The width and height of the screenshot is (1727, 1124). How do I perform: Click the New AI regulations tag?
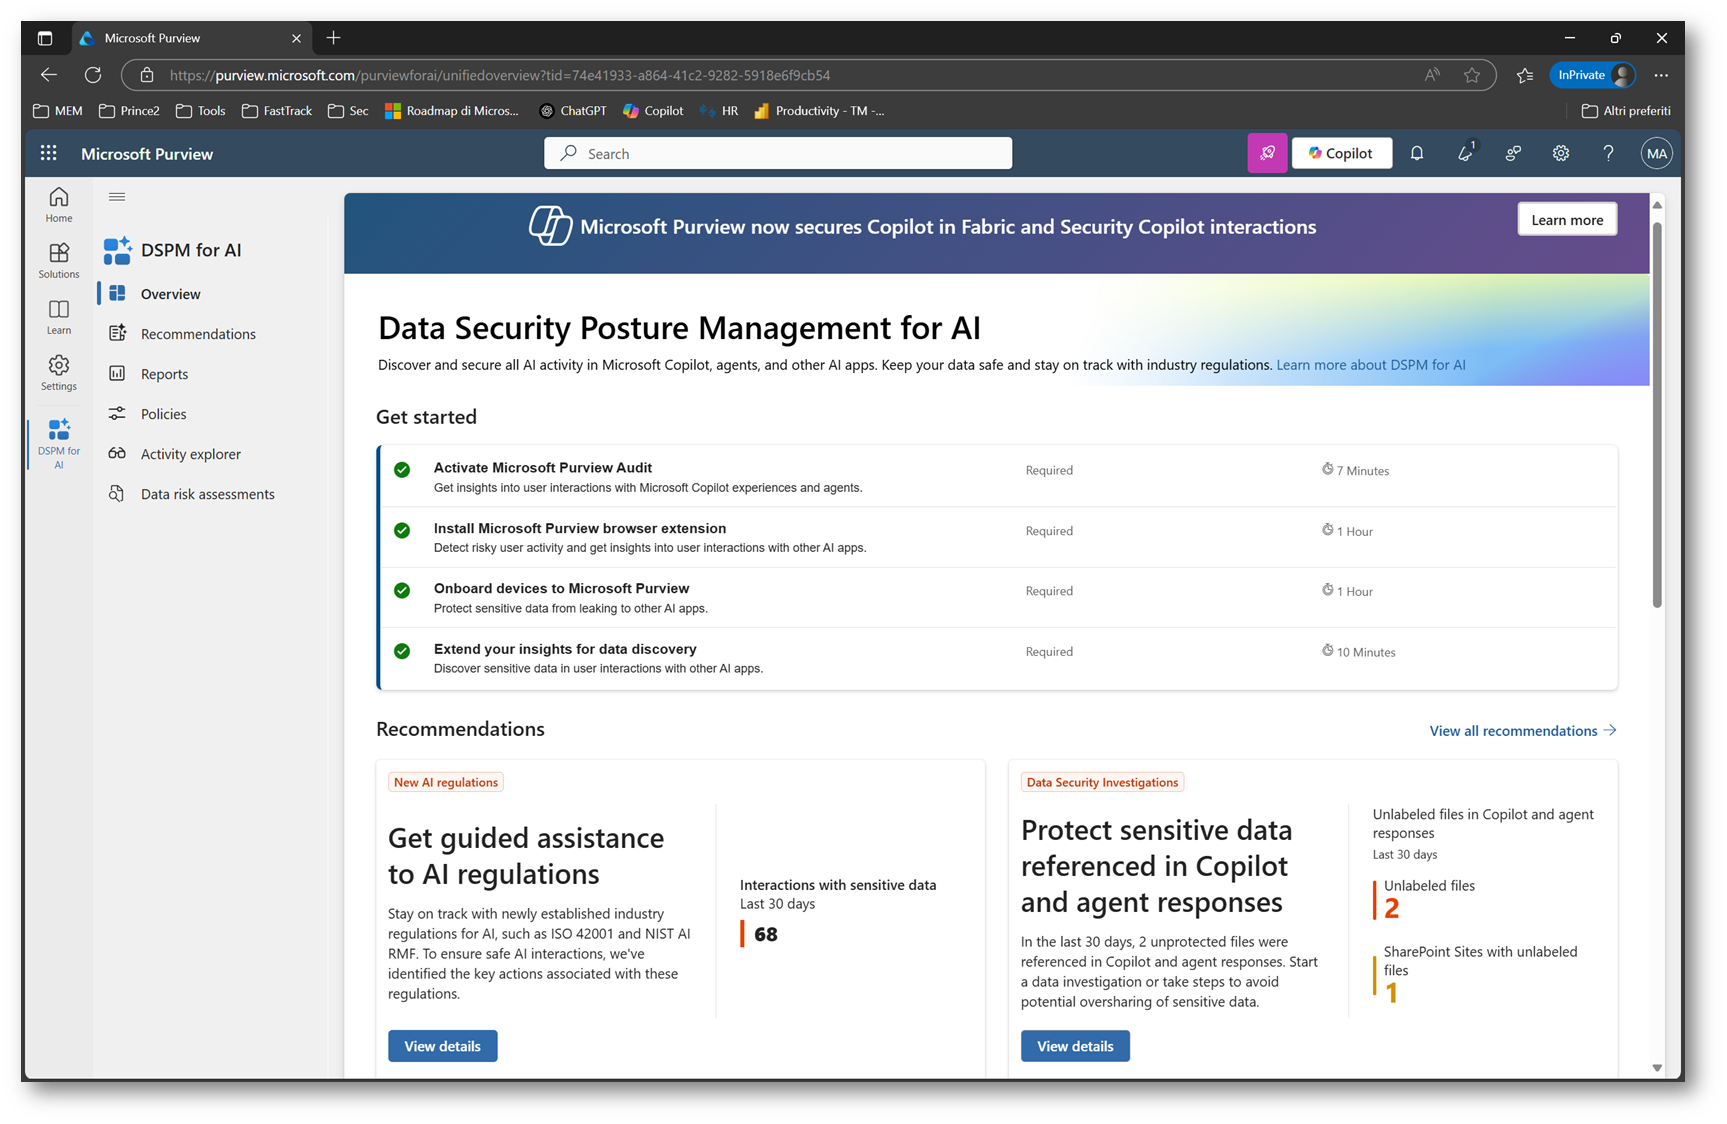click(x=446, y=782)
